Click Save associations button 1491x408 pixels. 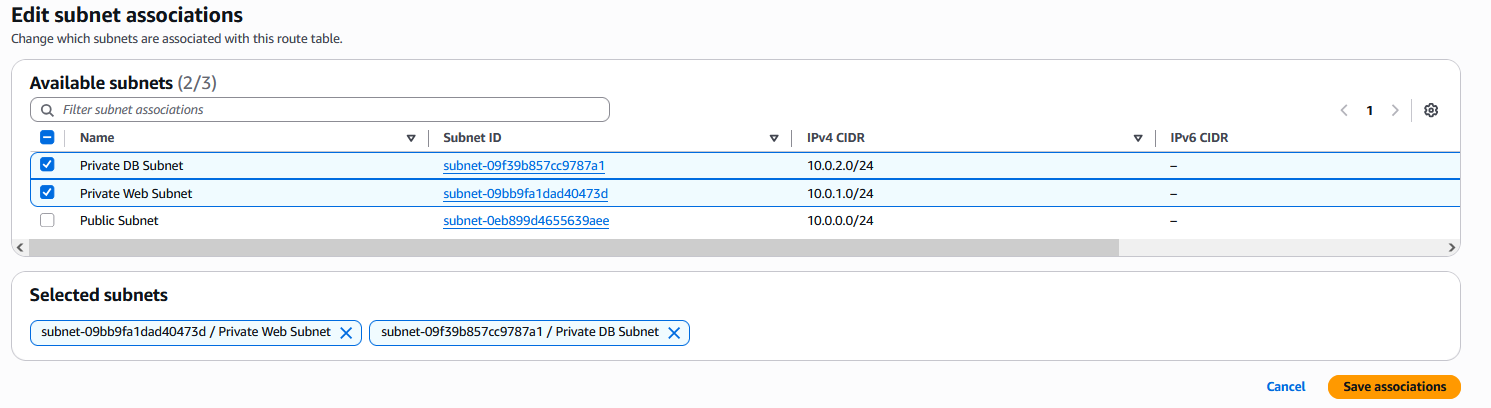(x=1394, y=387)
